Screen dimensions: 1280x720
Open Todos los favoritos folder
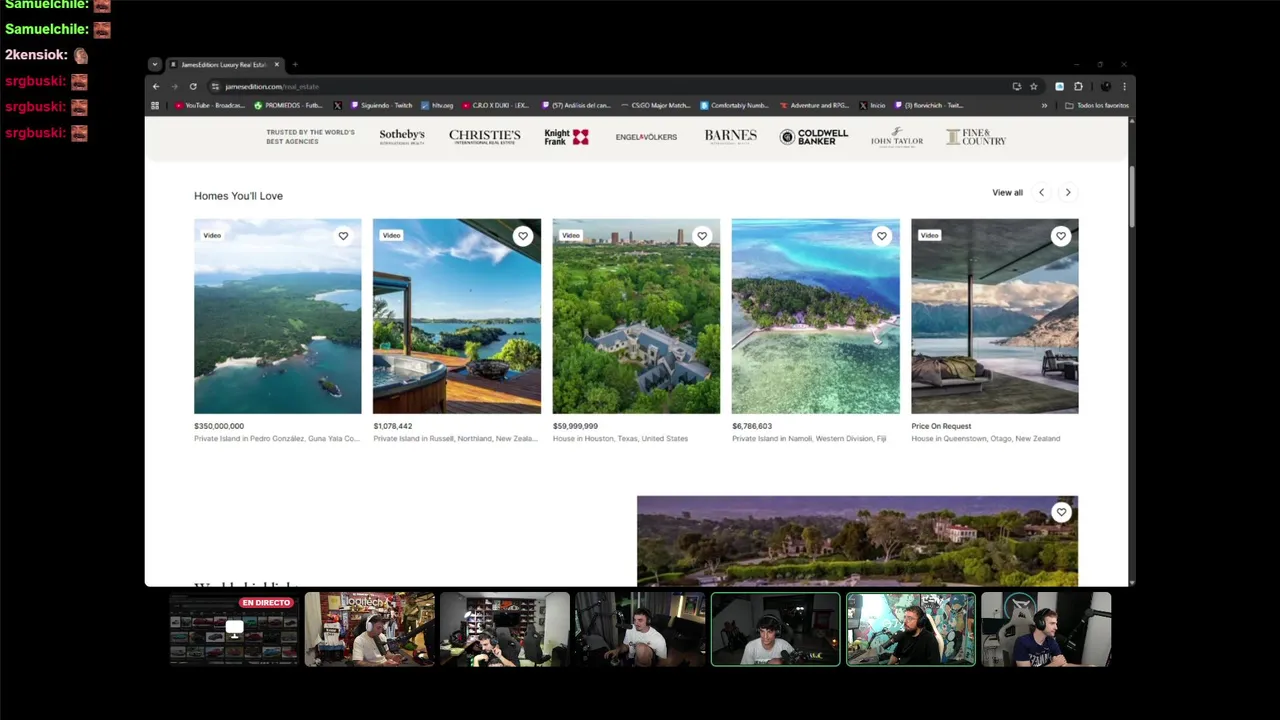(1097, 105)
